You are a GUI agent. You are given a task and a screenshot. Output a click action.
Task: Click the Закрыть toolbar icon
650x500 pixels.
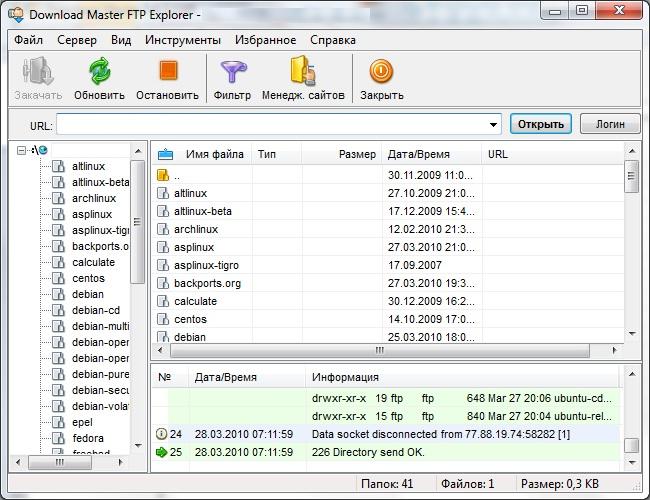pyautogui.click(x=381, y=71)
